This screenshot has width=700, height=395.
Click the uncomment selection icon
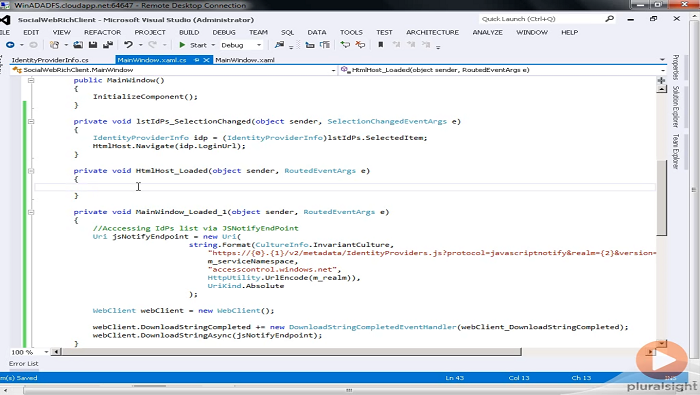pyautogui.click(x=360, y=45)
